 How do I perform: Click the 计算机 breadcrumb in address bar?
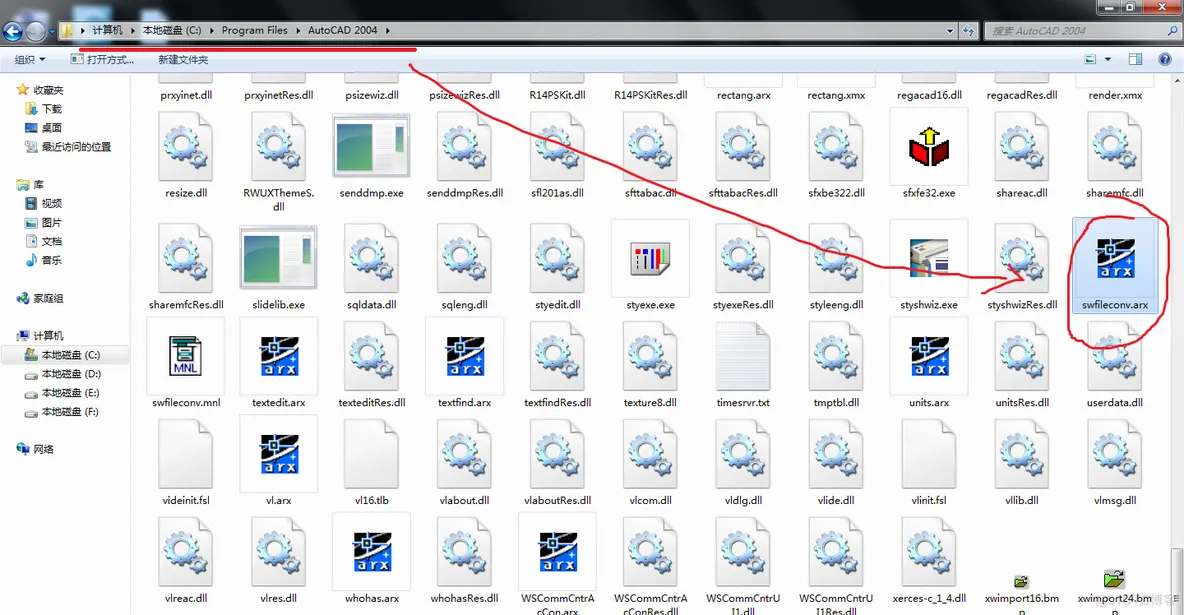[x=107, y=31]
